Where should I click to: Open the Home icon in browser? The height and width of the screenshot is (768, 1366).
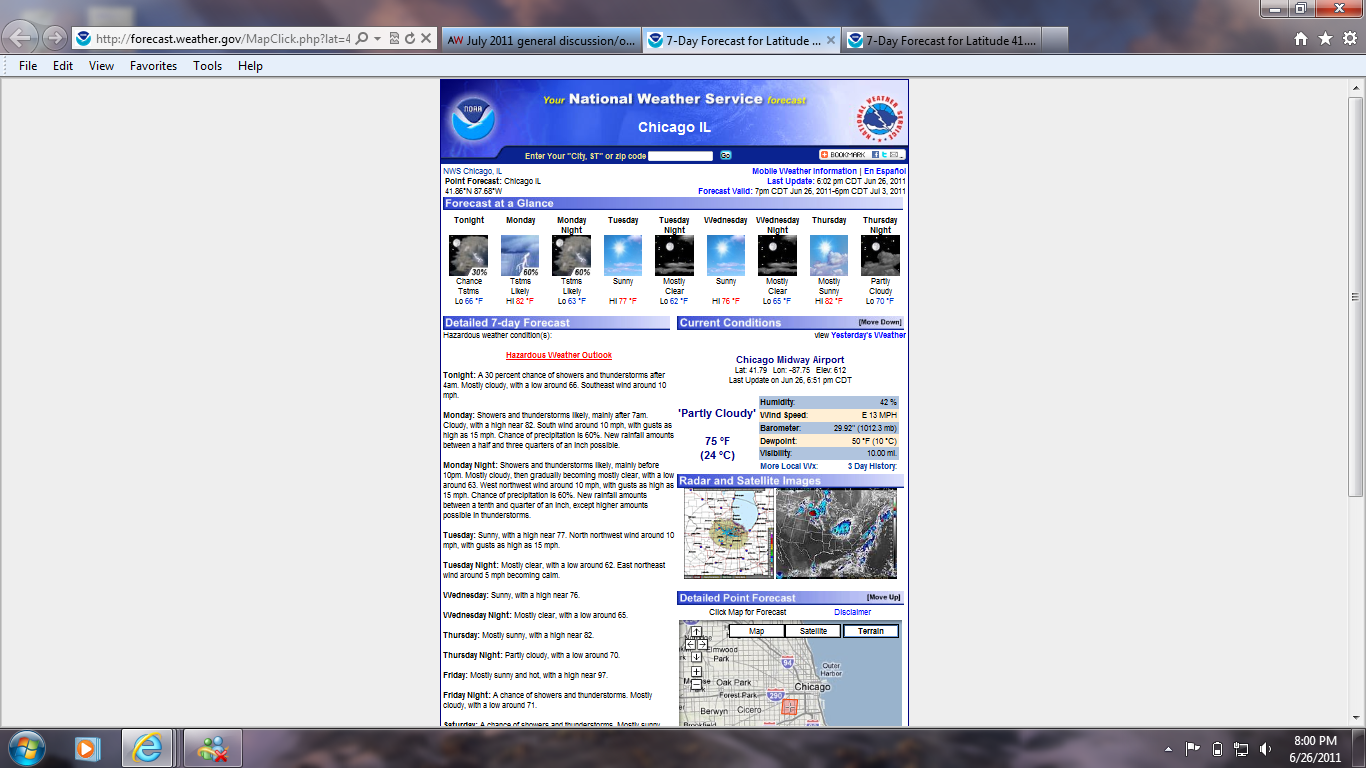click(1301, 39)
